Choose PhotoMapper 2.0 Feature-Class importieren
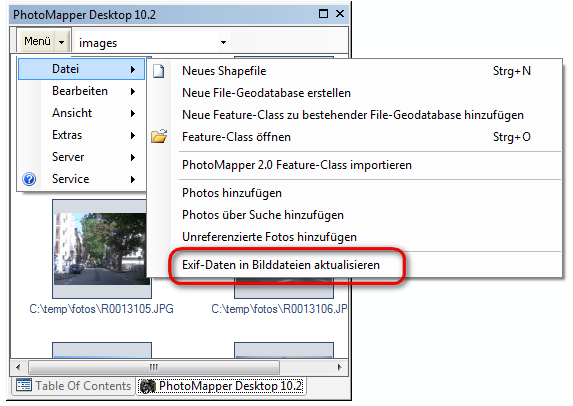This screenshot has height=406, width=573. (297, 165)
